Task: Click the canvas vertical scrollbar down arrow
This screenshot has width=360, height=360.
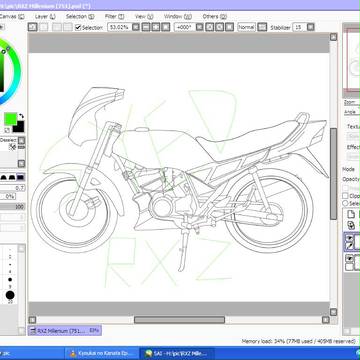Action: (333, 312)
